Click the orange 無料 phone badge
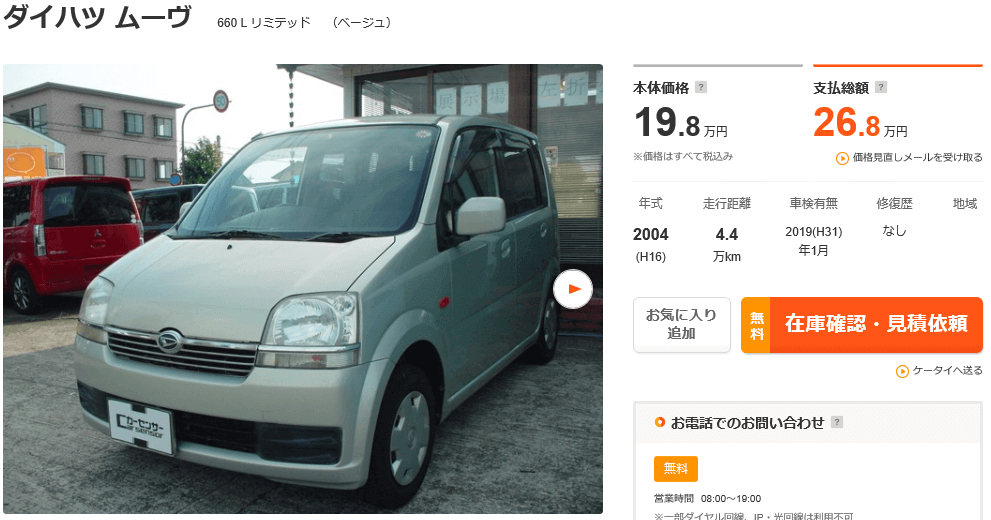The width and height of the screenshot is (991, 520). point(676,469)
